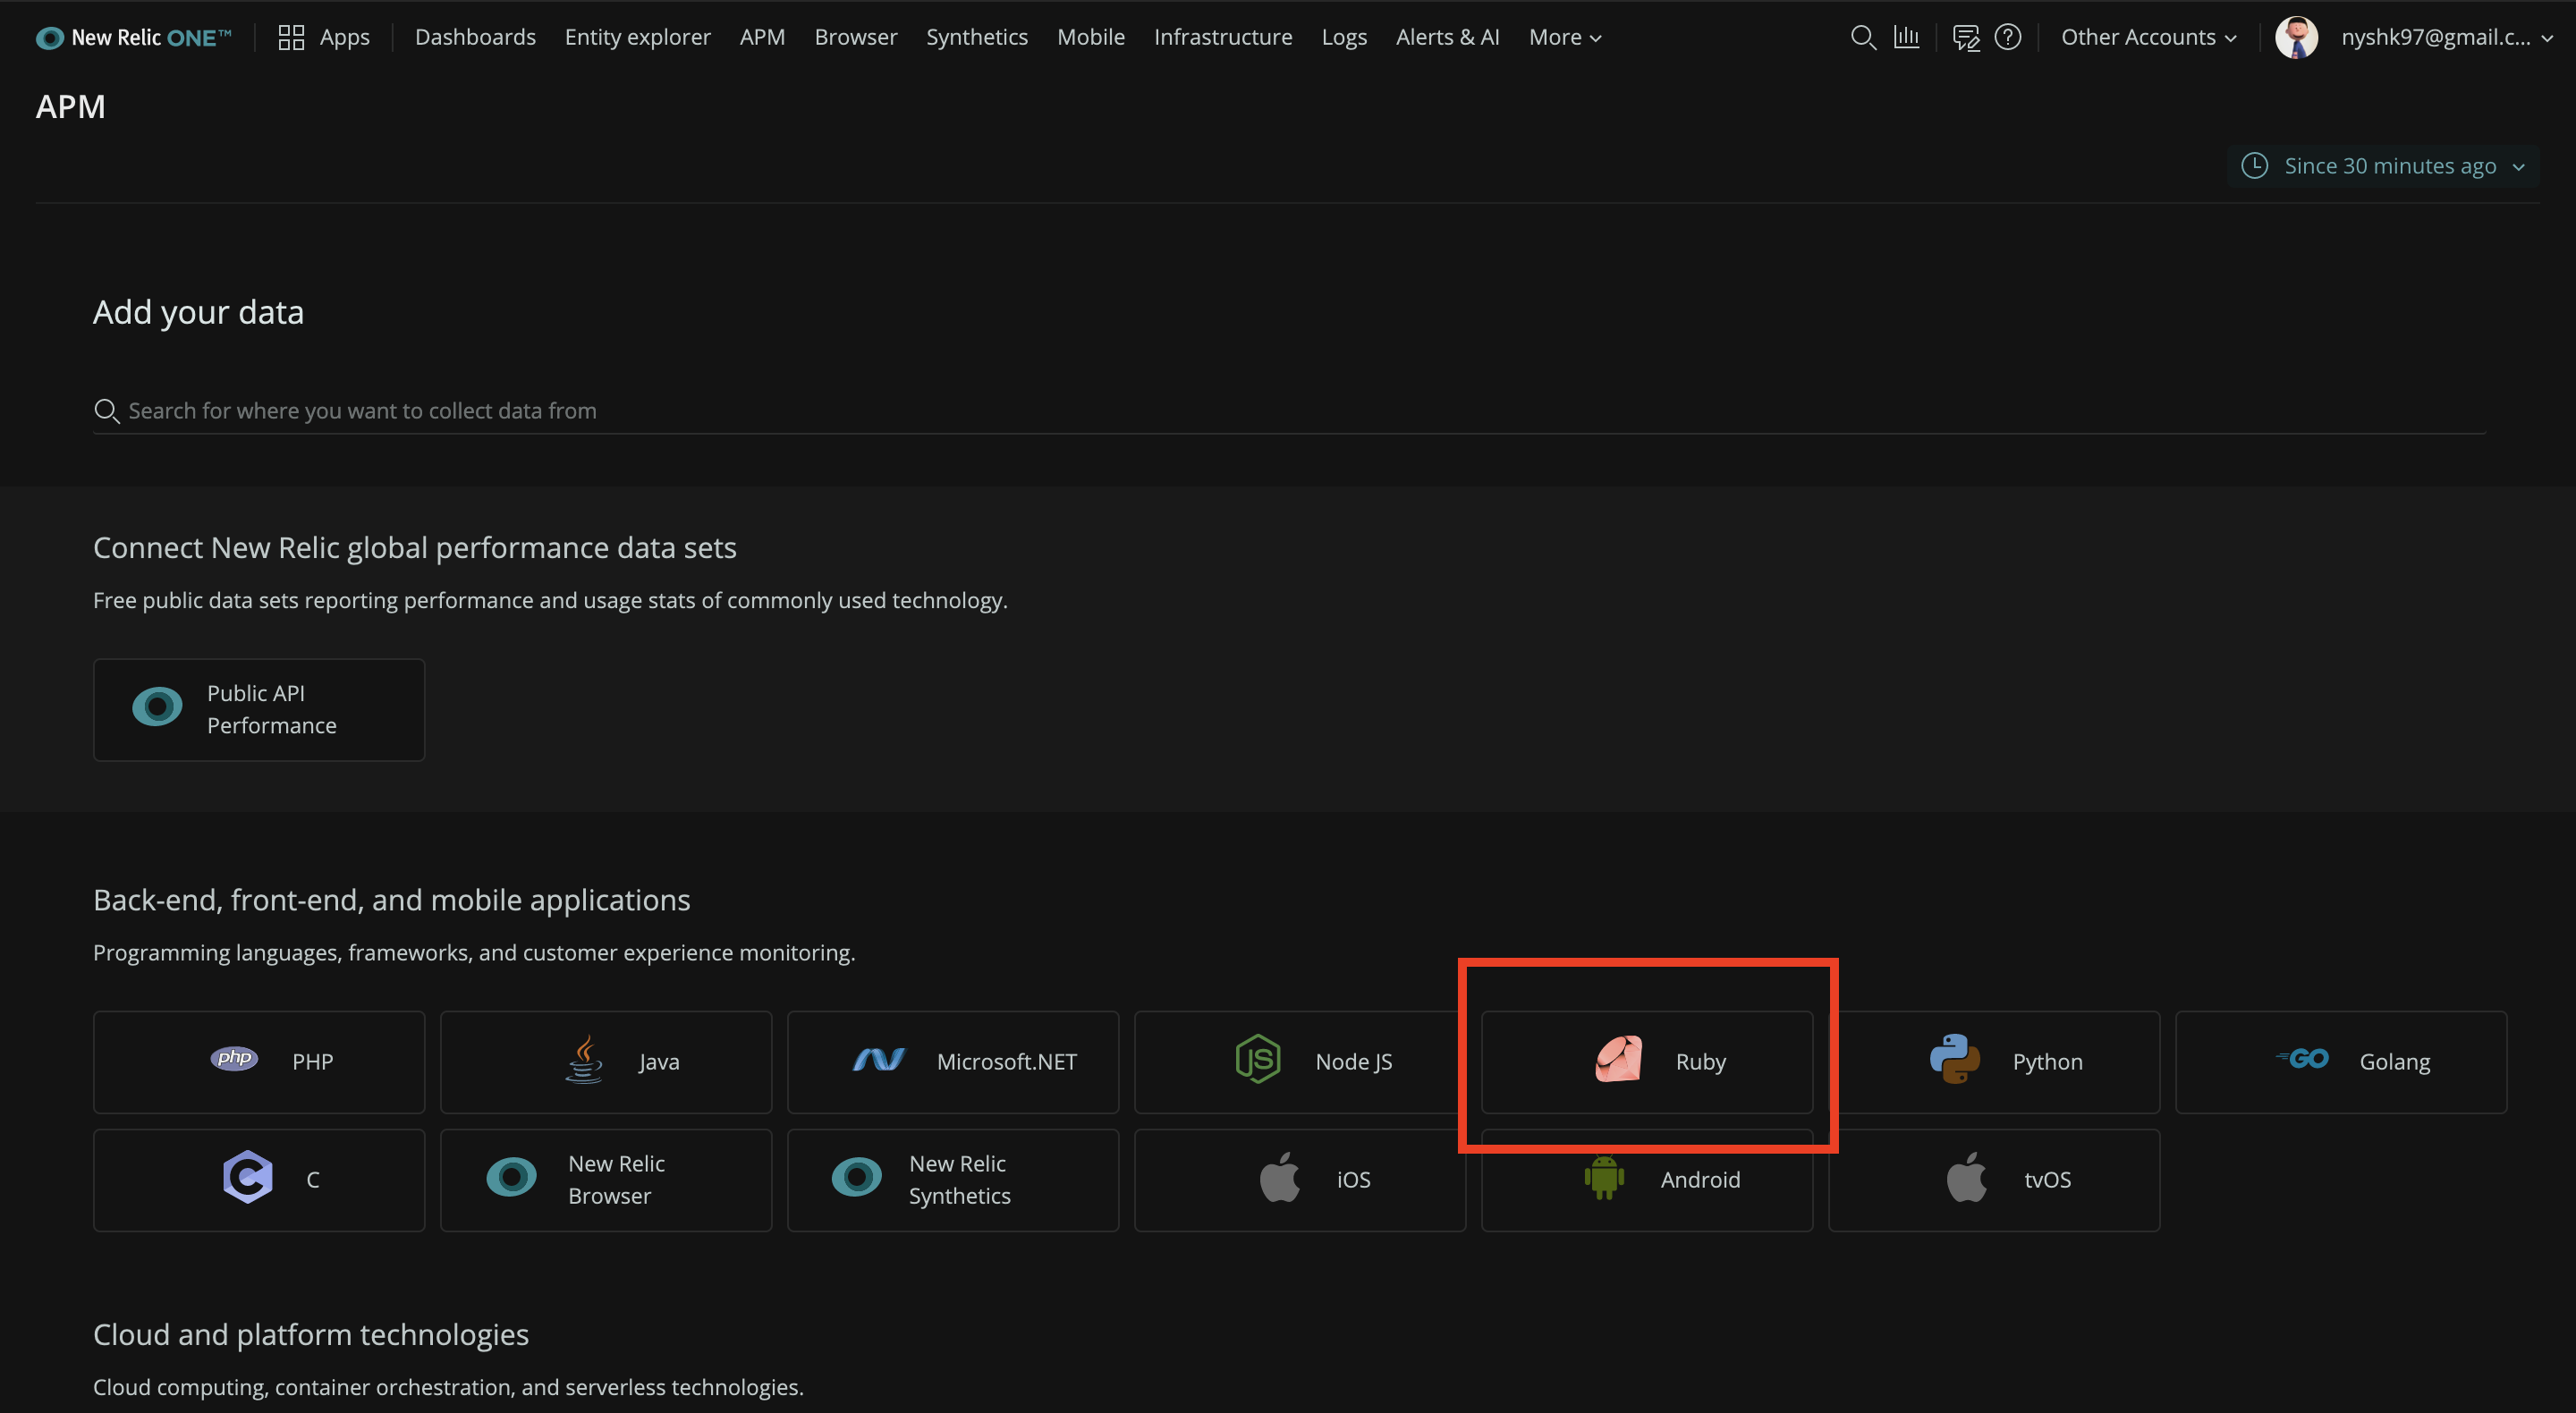The image size is (2576, 1413).
Task: Click the Android robot icon
Action: [x=1604, y=1178]
